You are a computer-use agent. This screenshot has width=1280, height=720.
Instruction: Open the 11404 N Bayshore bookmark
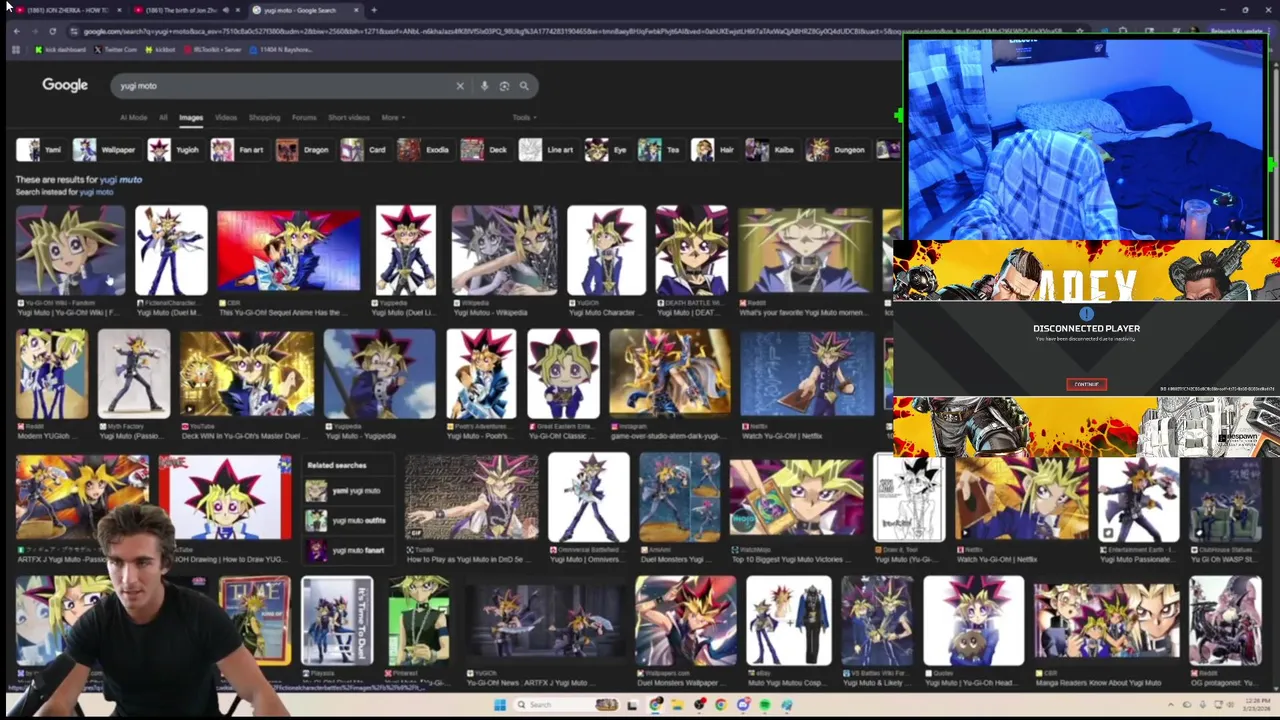(x=279, y=49)
